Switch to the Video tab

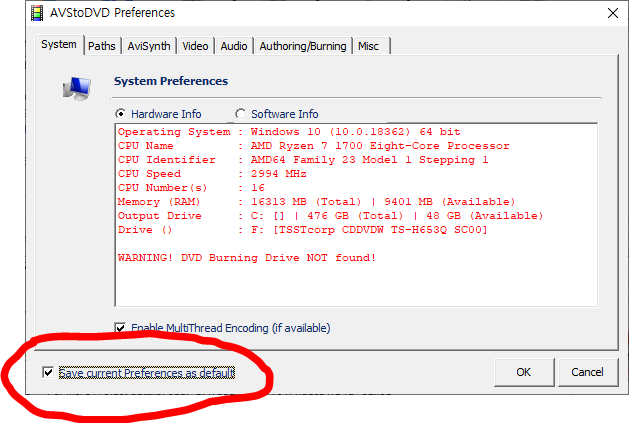[195, 46]
